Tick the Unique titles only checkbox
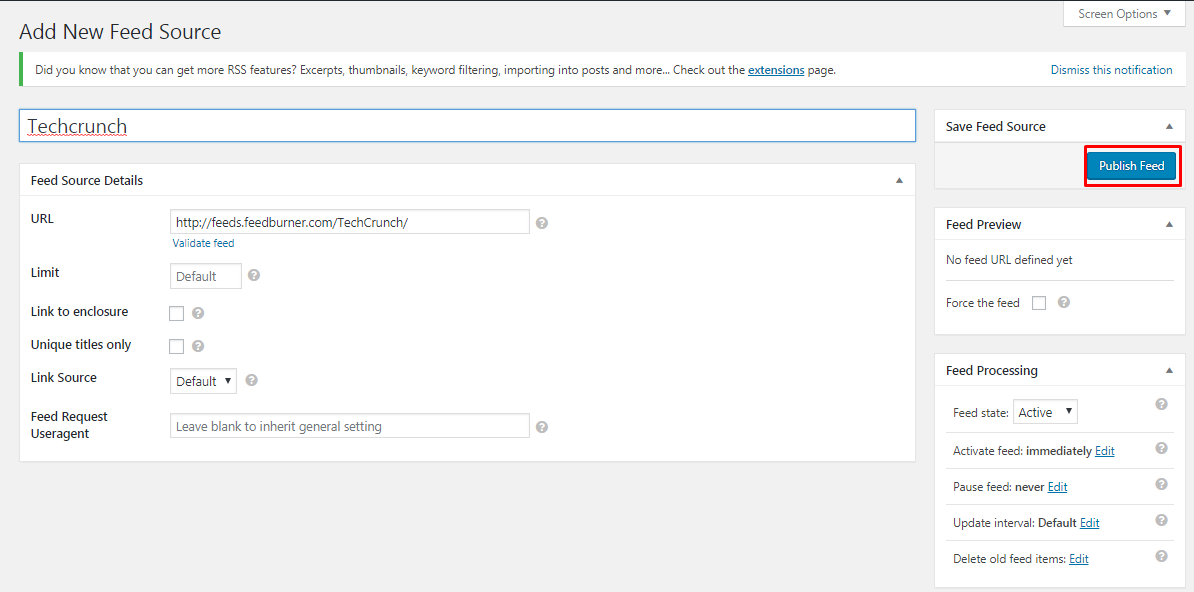This screenshot has width=1194, height=592. click(x=177, y=346)
